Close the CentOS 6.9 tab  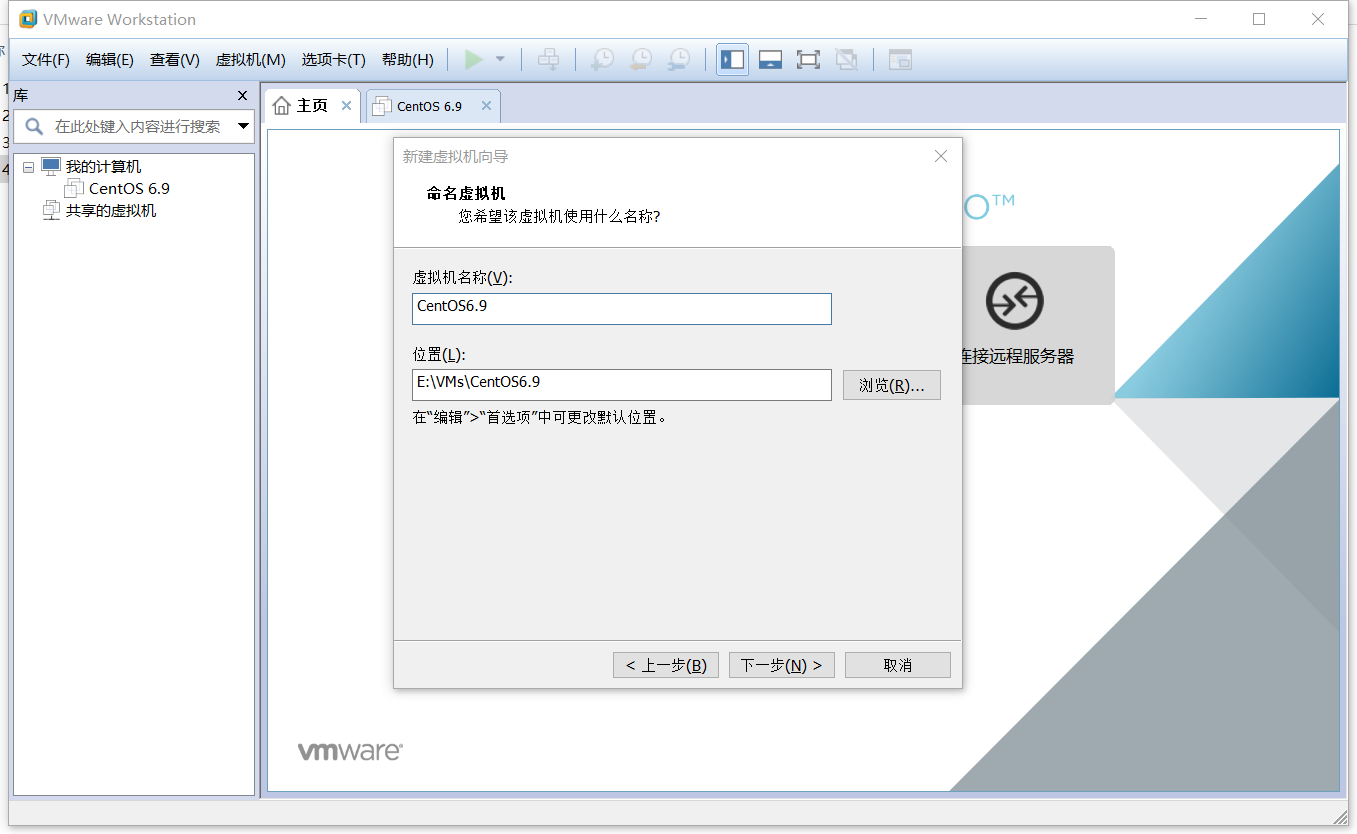486,106
